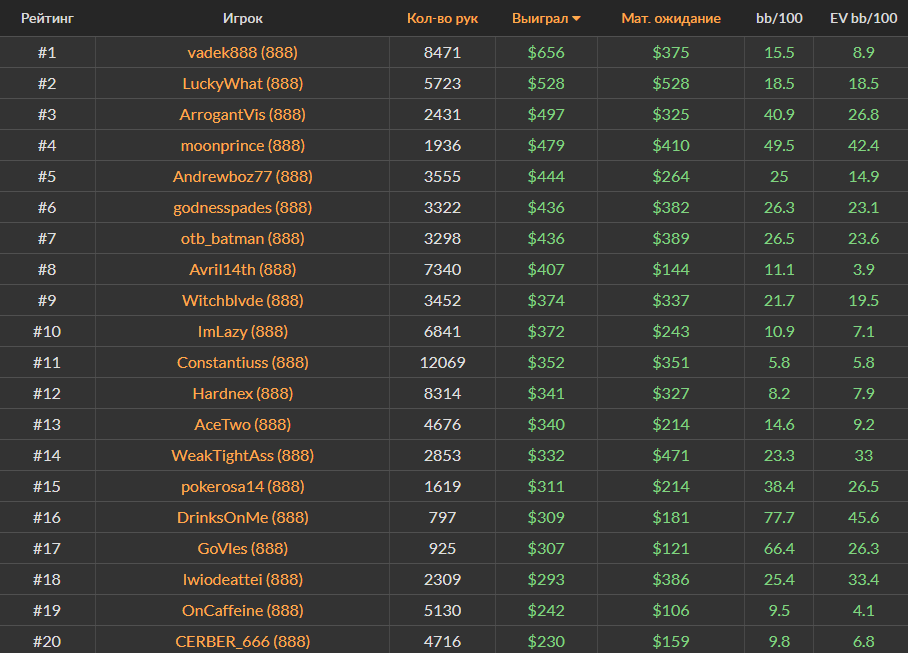Sort by Мат. ожидание column header
Viewport: 908px width, 653px height.
670,19
